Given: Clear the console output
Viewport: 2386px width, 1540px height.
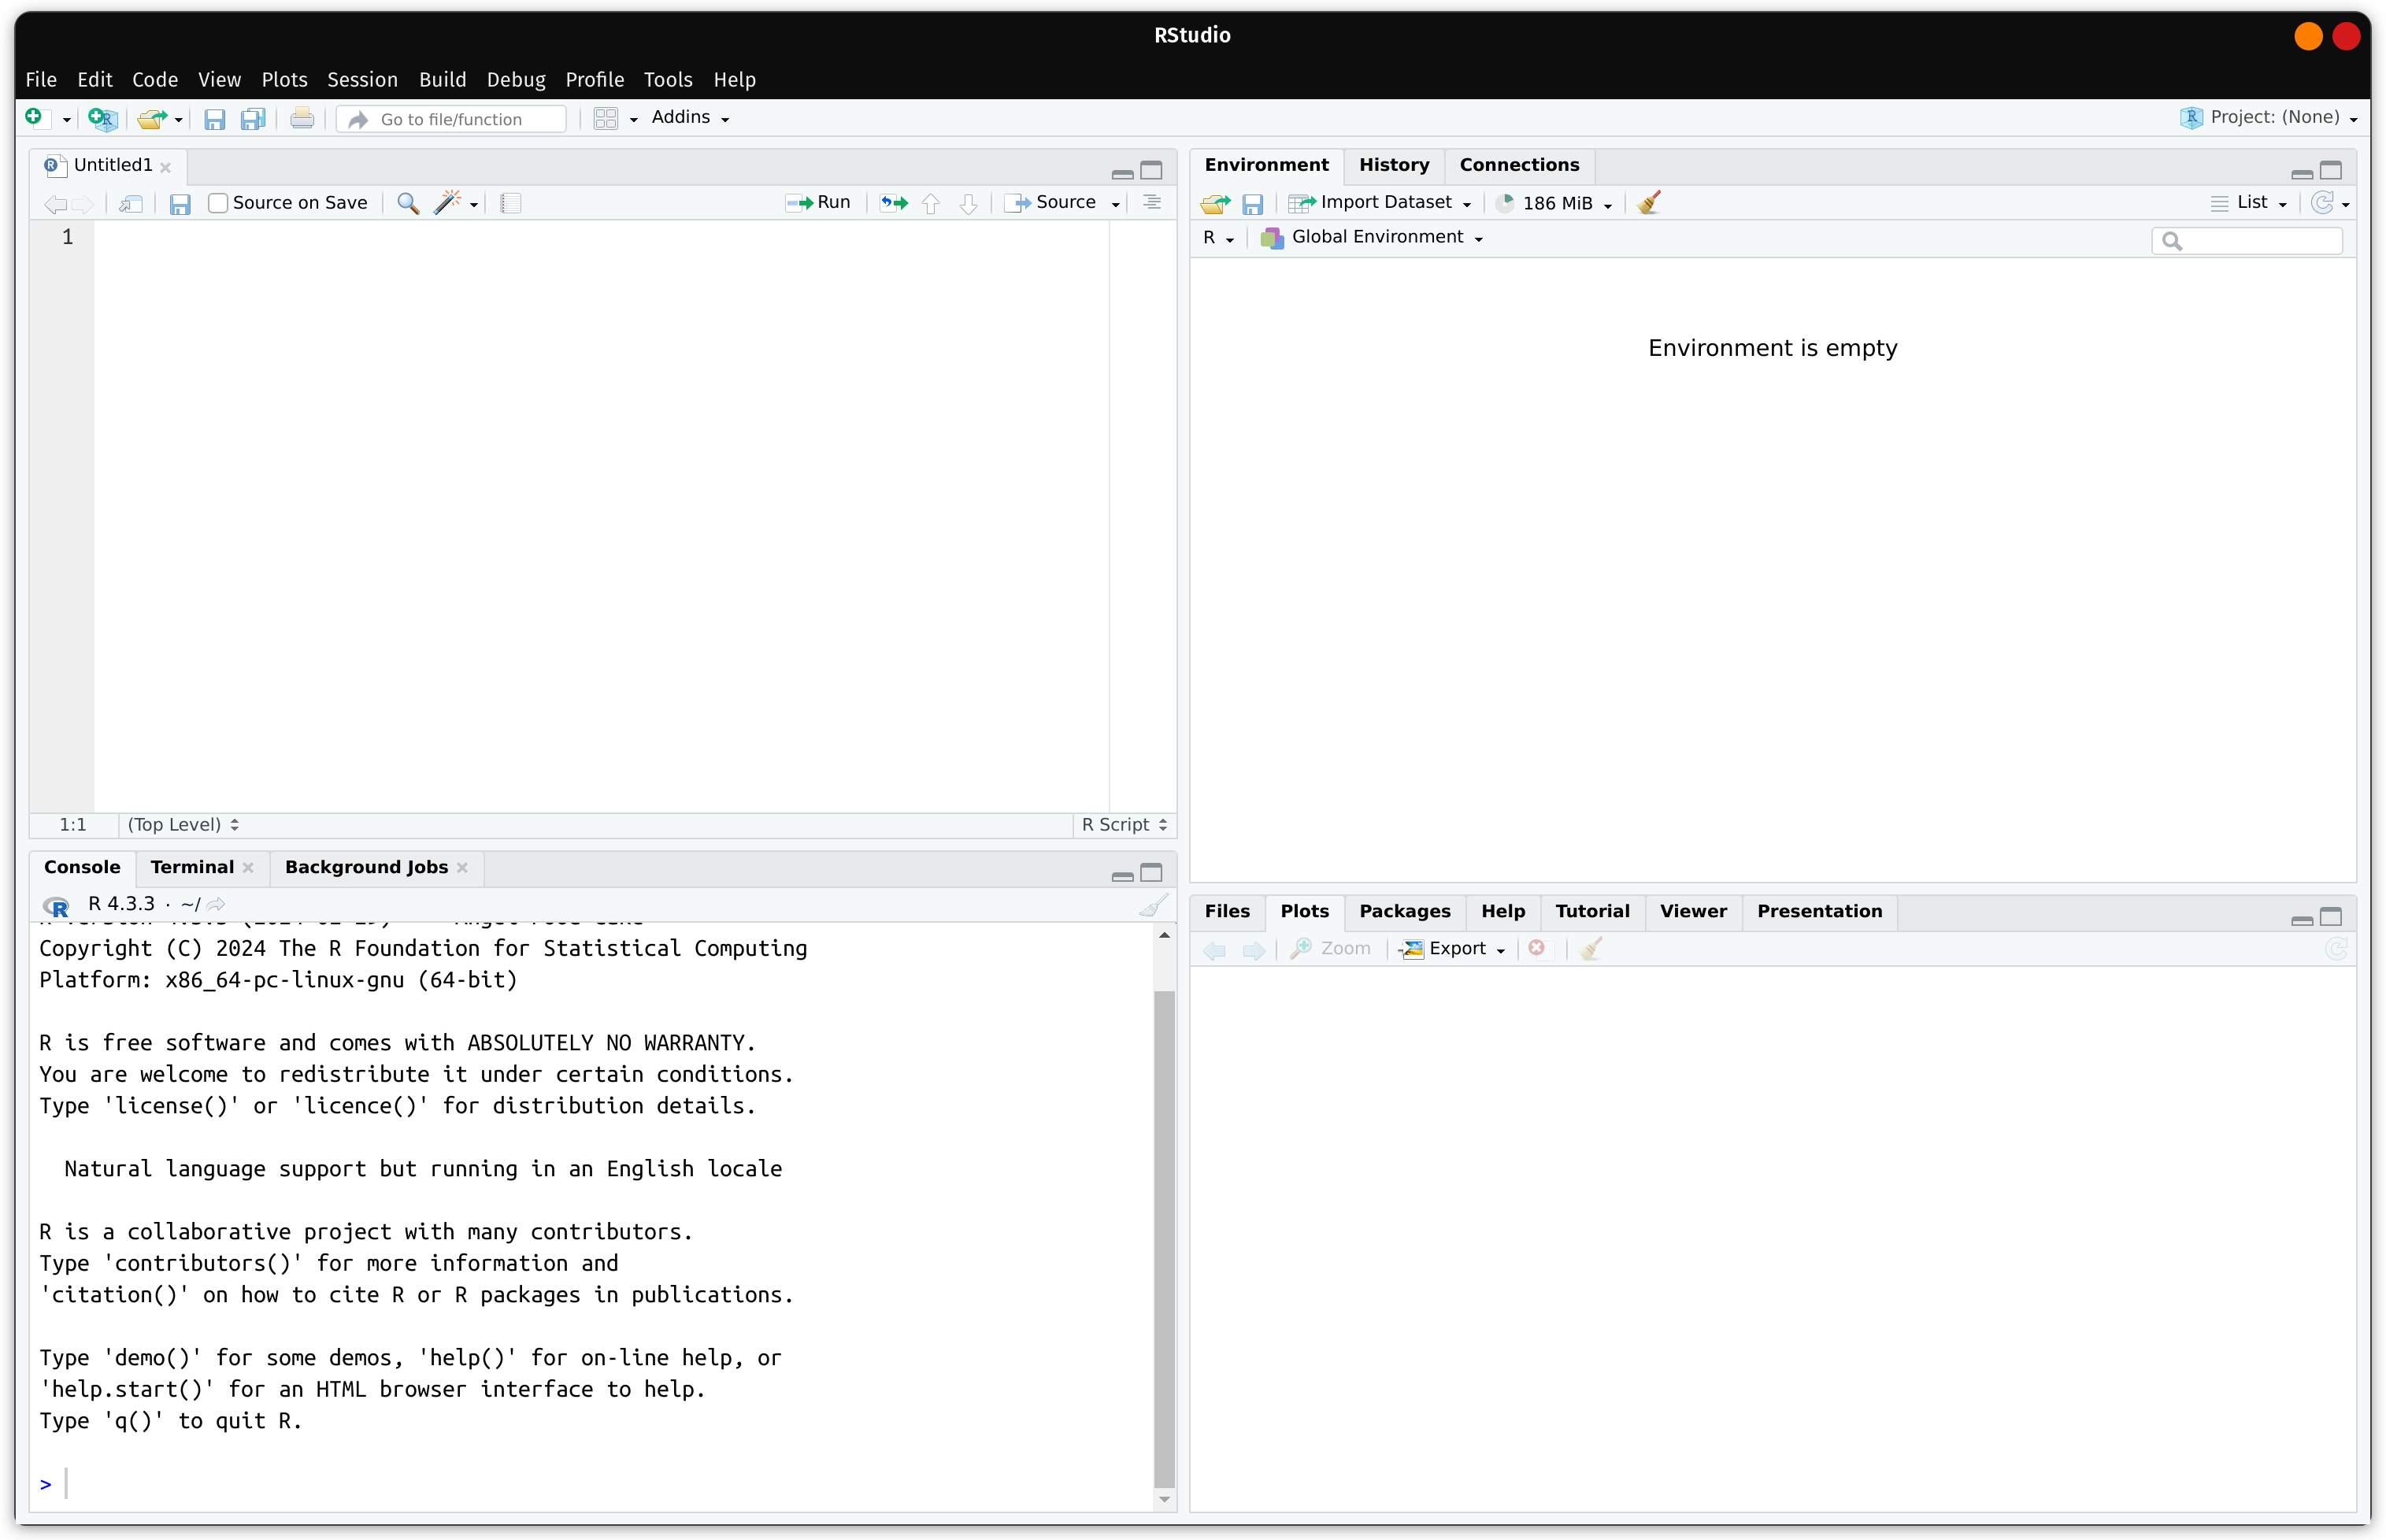Looking at the screenshot, I should pyautogui.click(x=1152, y=904).
